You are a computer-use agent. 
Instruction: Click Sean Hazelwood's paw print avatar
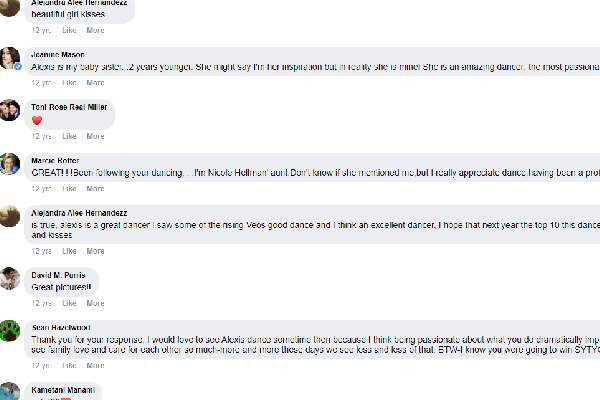tap(10, 331)
